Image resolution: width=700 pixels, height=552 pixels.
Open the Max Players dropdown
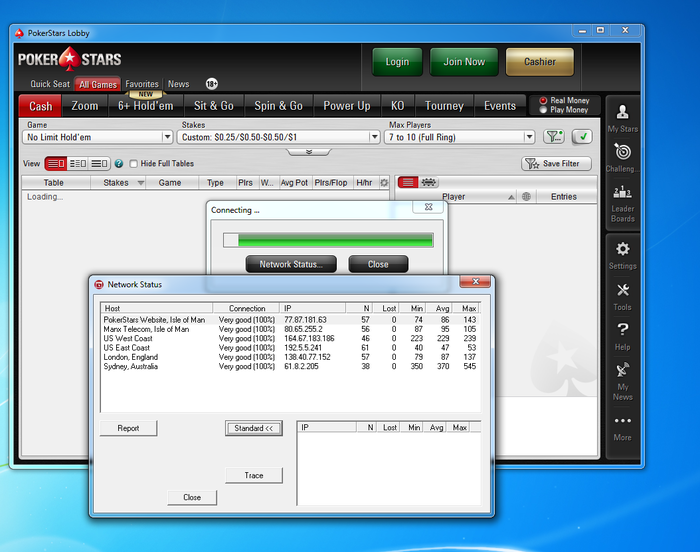[x=459, y=137]
